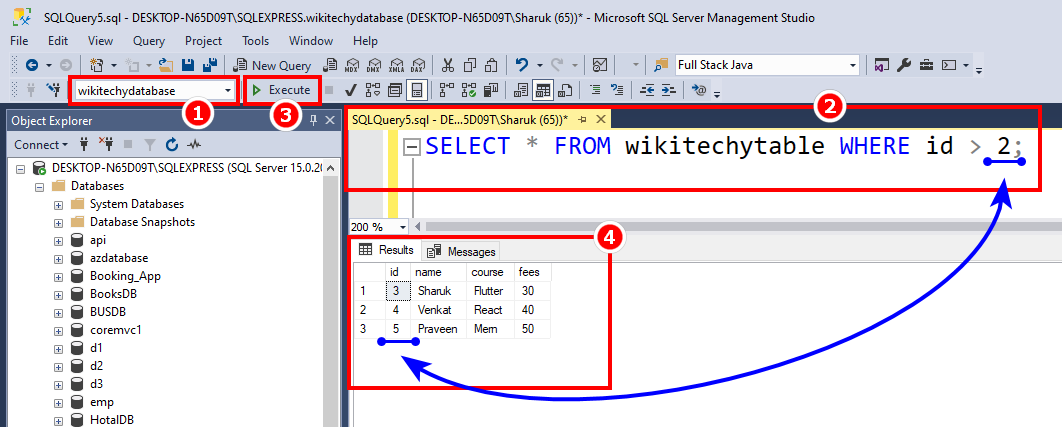Toggle Results to Grid output mode
The height and width of the screenshot is (427, 1062).
pos(543,90)
